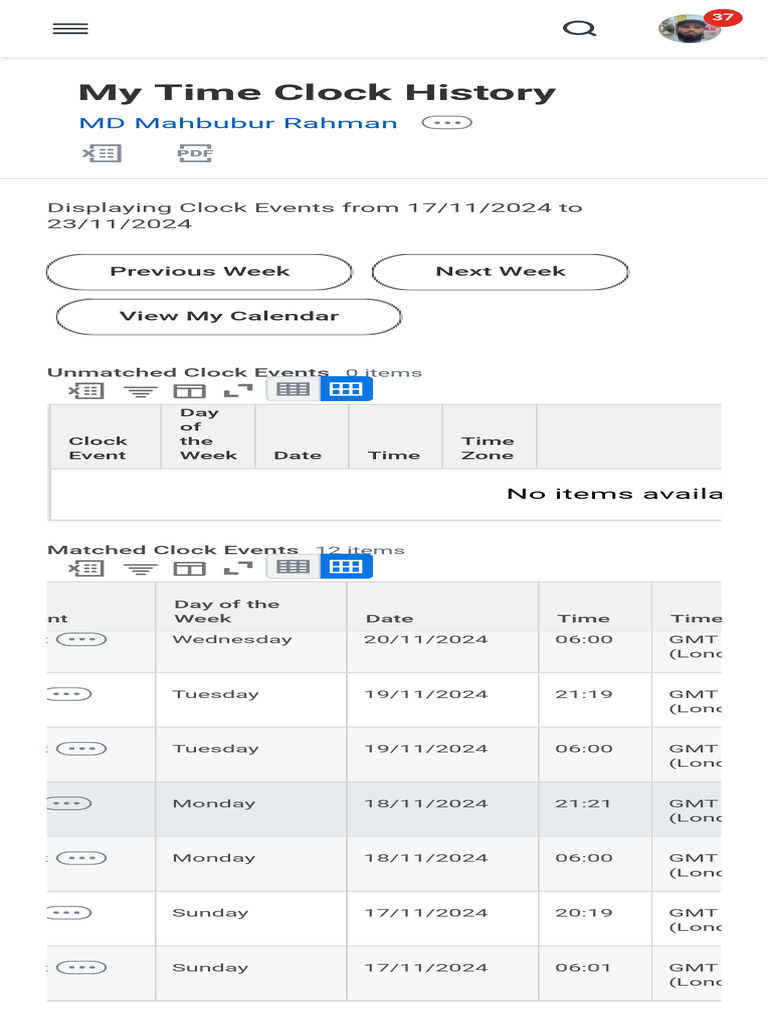Open related actions in Sunday 20:19 row
The image size is (768, 1024).
click(x=69, y=912)
